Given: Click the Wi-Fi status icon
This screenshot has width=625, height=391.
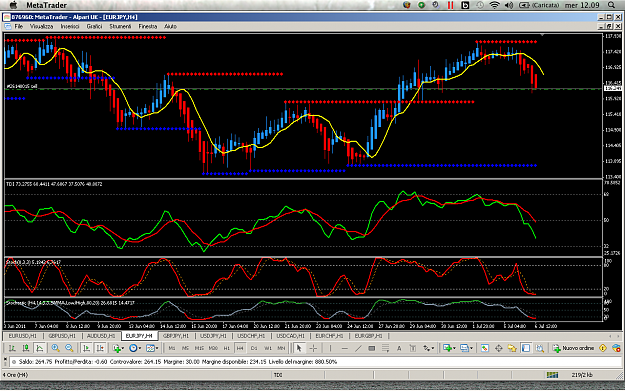Looking at the screenshot, I should (494, 5).
